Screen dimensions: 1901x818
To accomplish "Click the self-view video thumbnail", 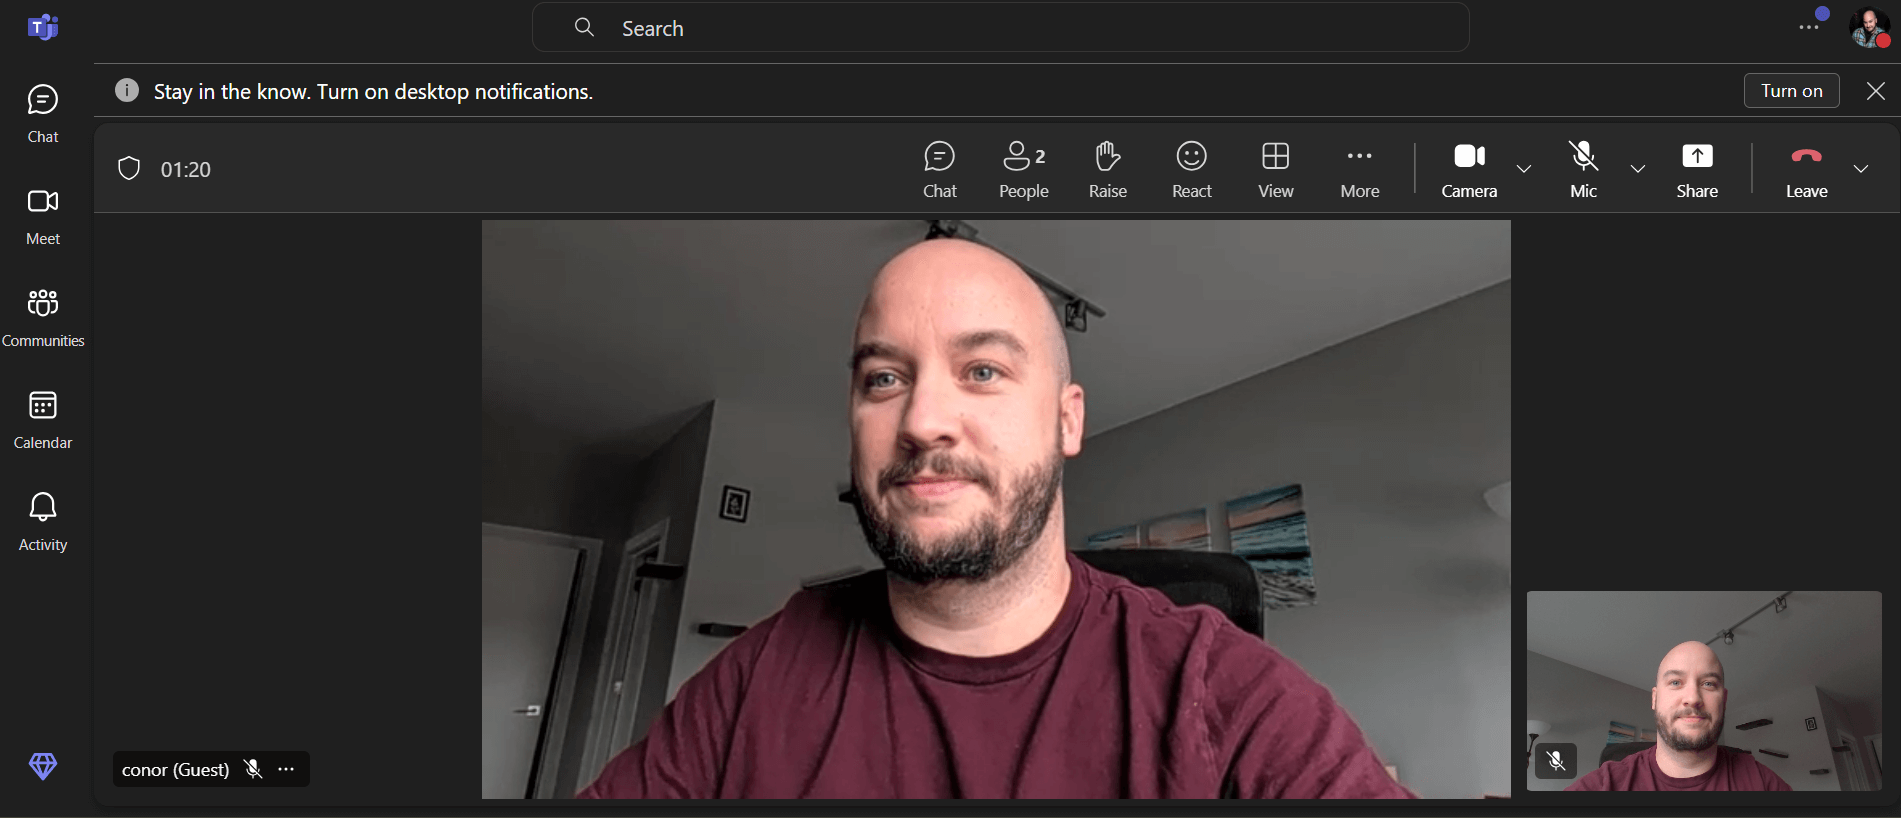I will click(1704, 691).
